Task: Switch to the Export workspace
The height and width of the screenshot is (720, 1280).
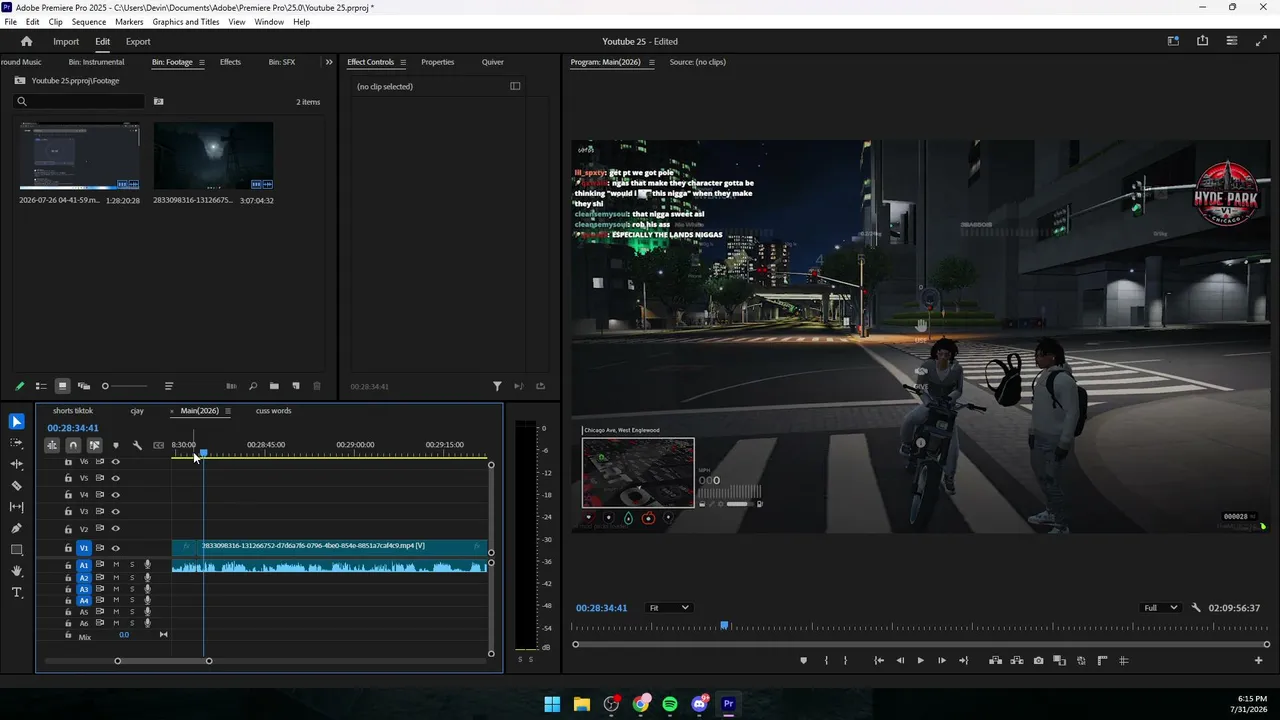Action: (x=138, y=42)
